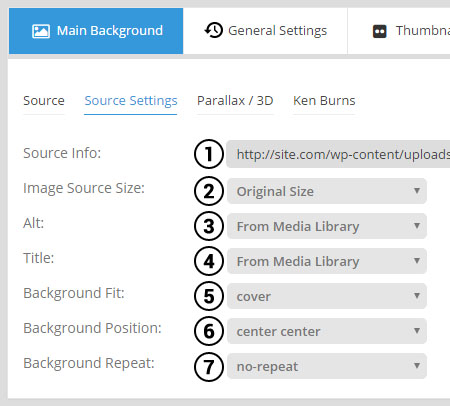Click the General Settings clock icon
This screenshot has width=450, height=406.
pos(213,30)
